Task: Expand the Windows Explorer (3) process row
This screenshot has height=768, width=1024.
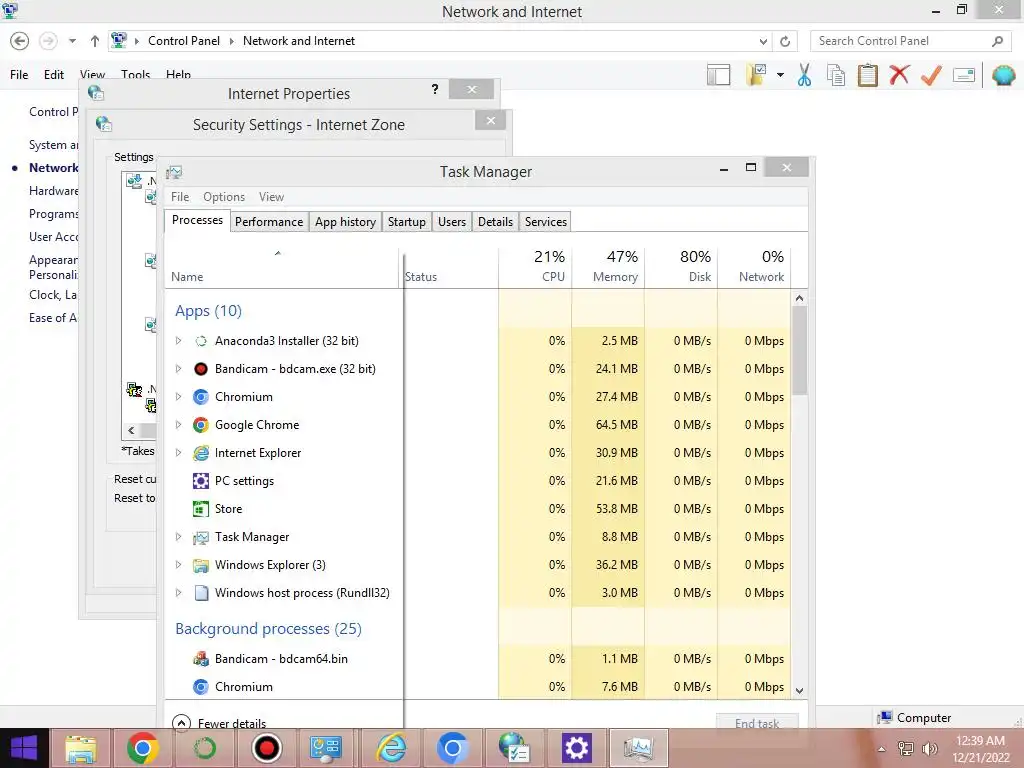Action: (178, 565)
